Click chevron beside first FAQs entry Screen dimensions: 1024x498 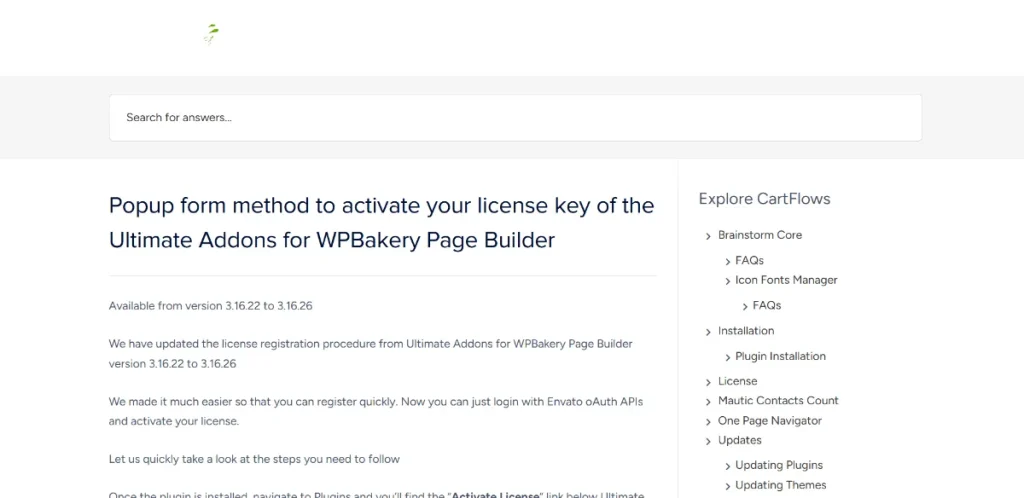(x=728, y=262)
